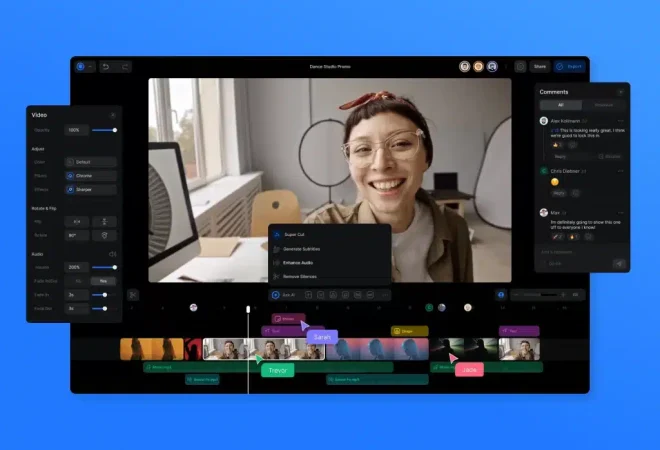Zoom in the timeline with plus
This screenshot has height=450, width=660.
click(563, 295)
